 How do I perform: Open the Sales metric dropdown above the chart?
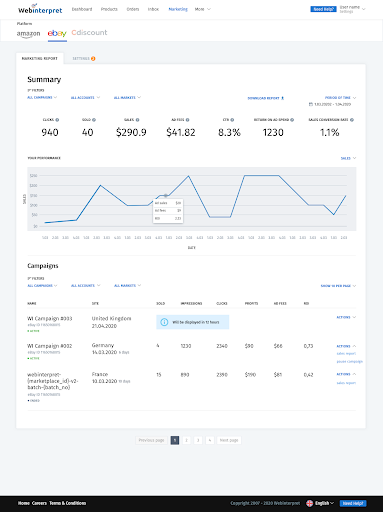(x=348, y=158)
